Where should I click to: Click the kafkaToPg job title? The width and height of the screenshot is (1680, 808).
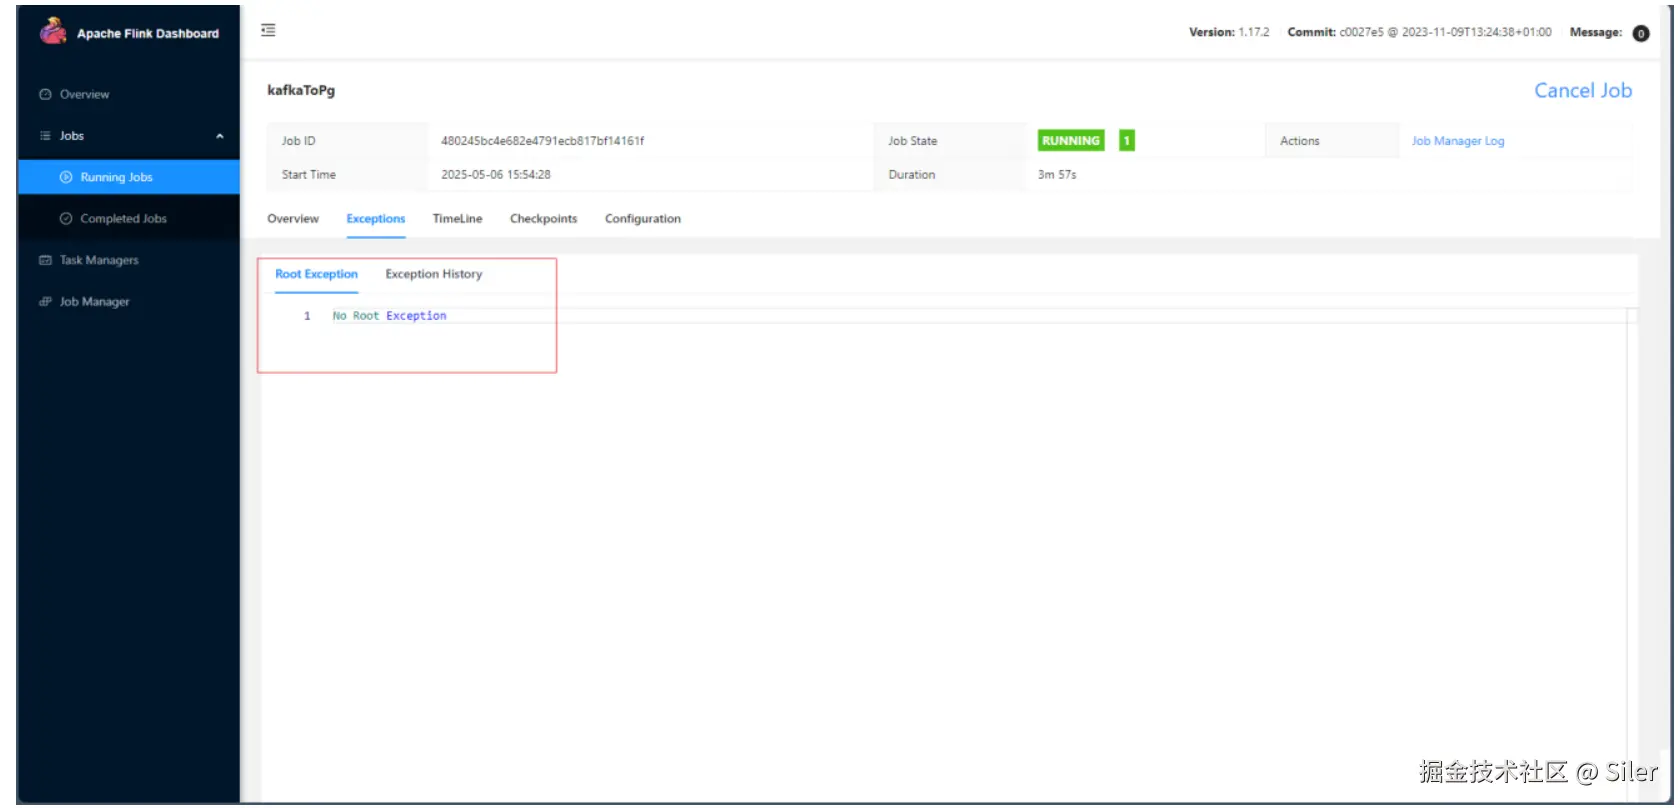pos(301,90)
